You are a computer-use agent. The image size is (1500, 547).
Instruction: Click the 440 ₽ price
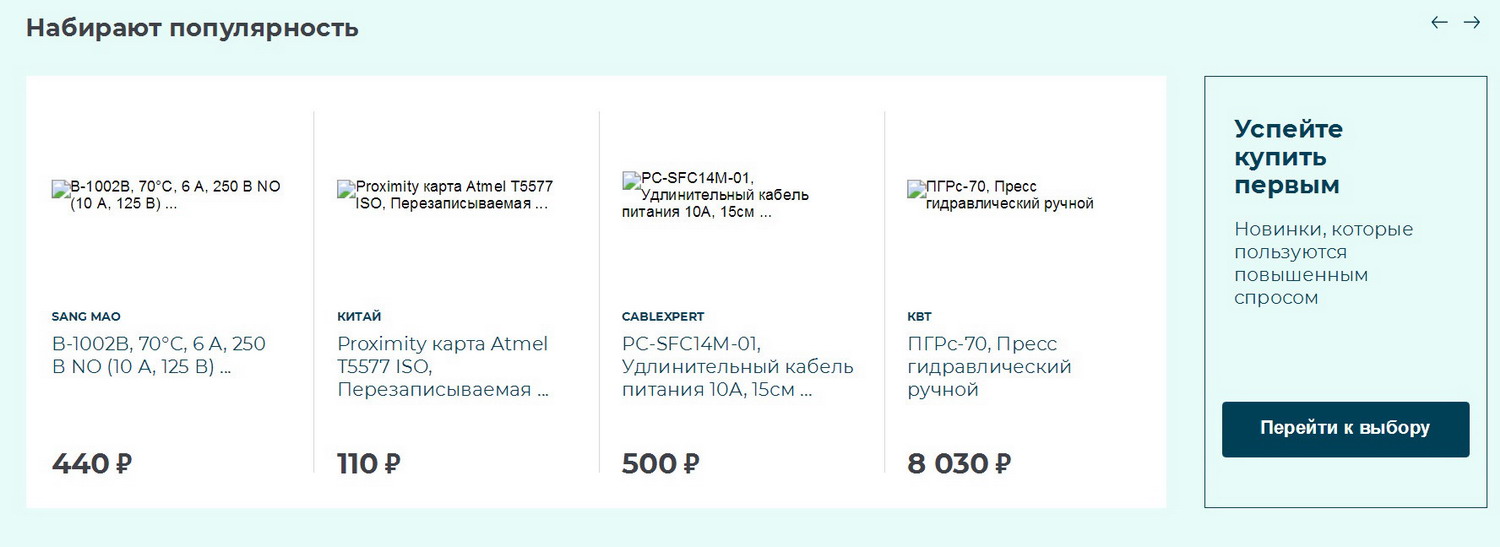92,464
